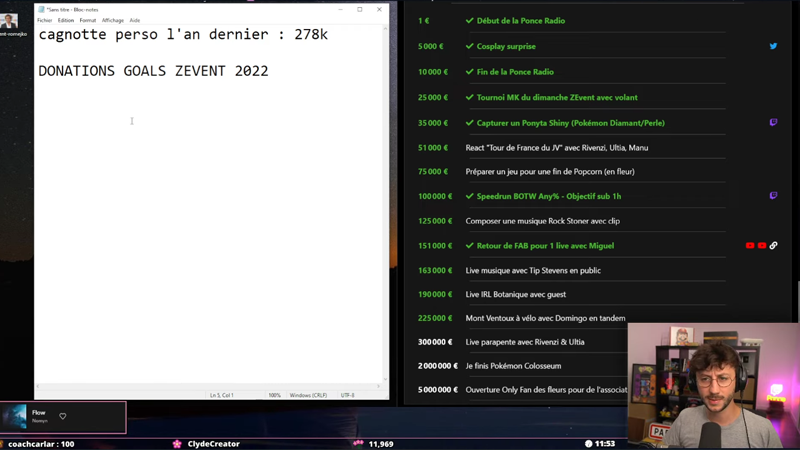Open the Format menu in Notepad
The width and height of the screenshot is (800, 450).
pos(88,20)
